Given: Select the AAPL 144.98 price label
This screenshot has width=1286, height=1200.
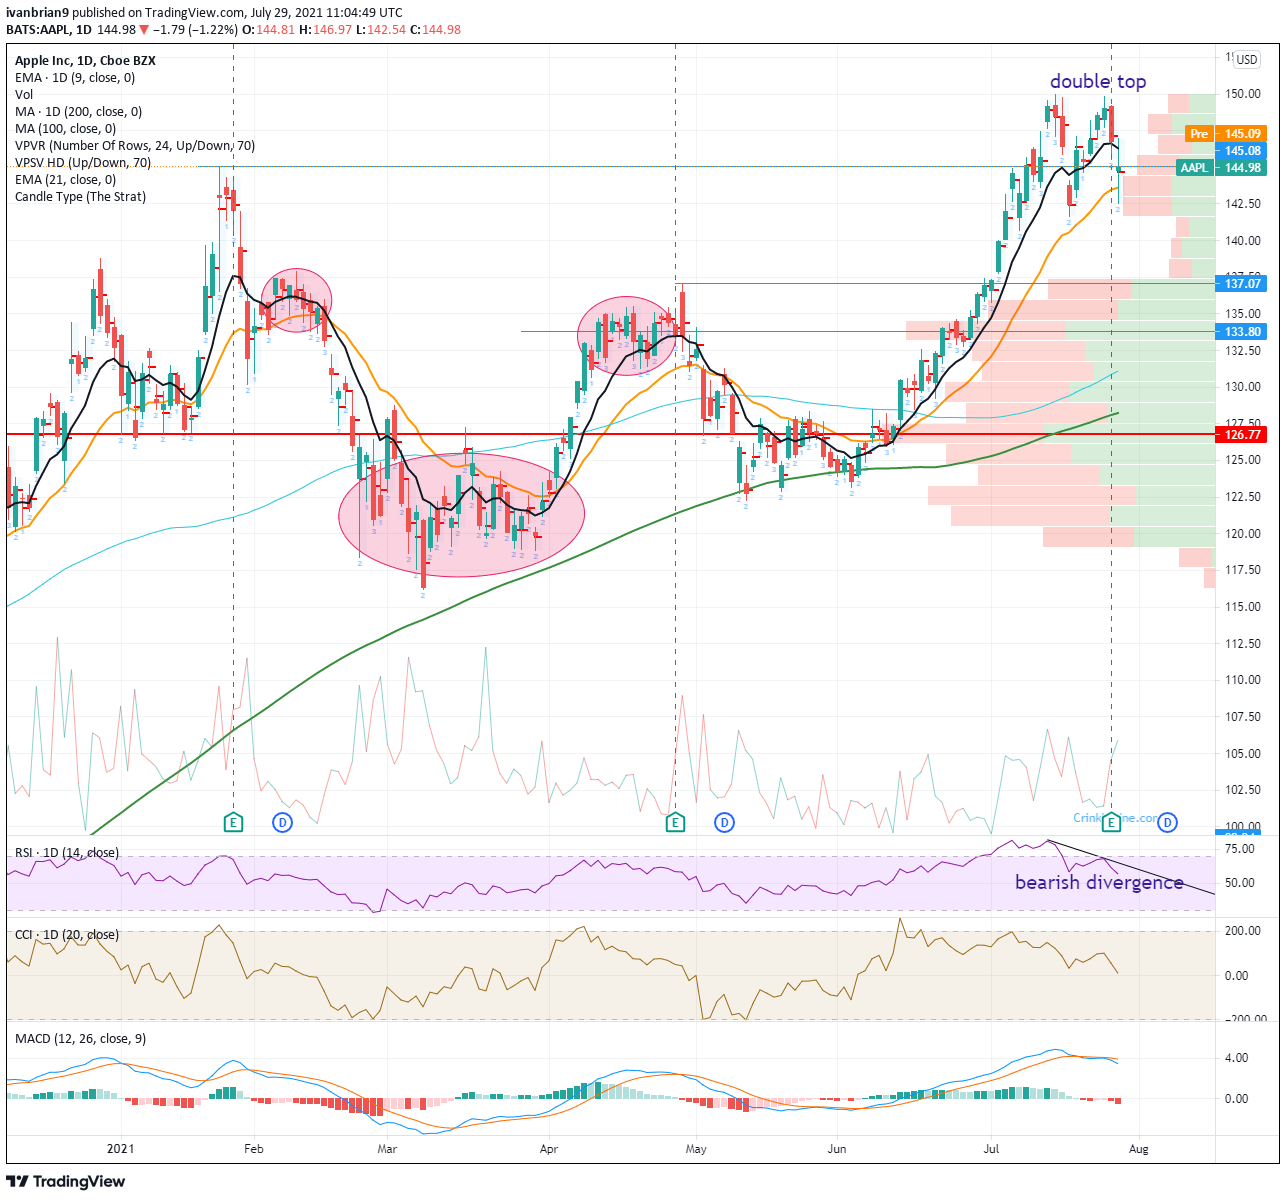Looking at the screenshot, I should coord(1221,168).
